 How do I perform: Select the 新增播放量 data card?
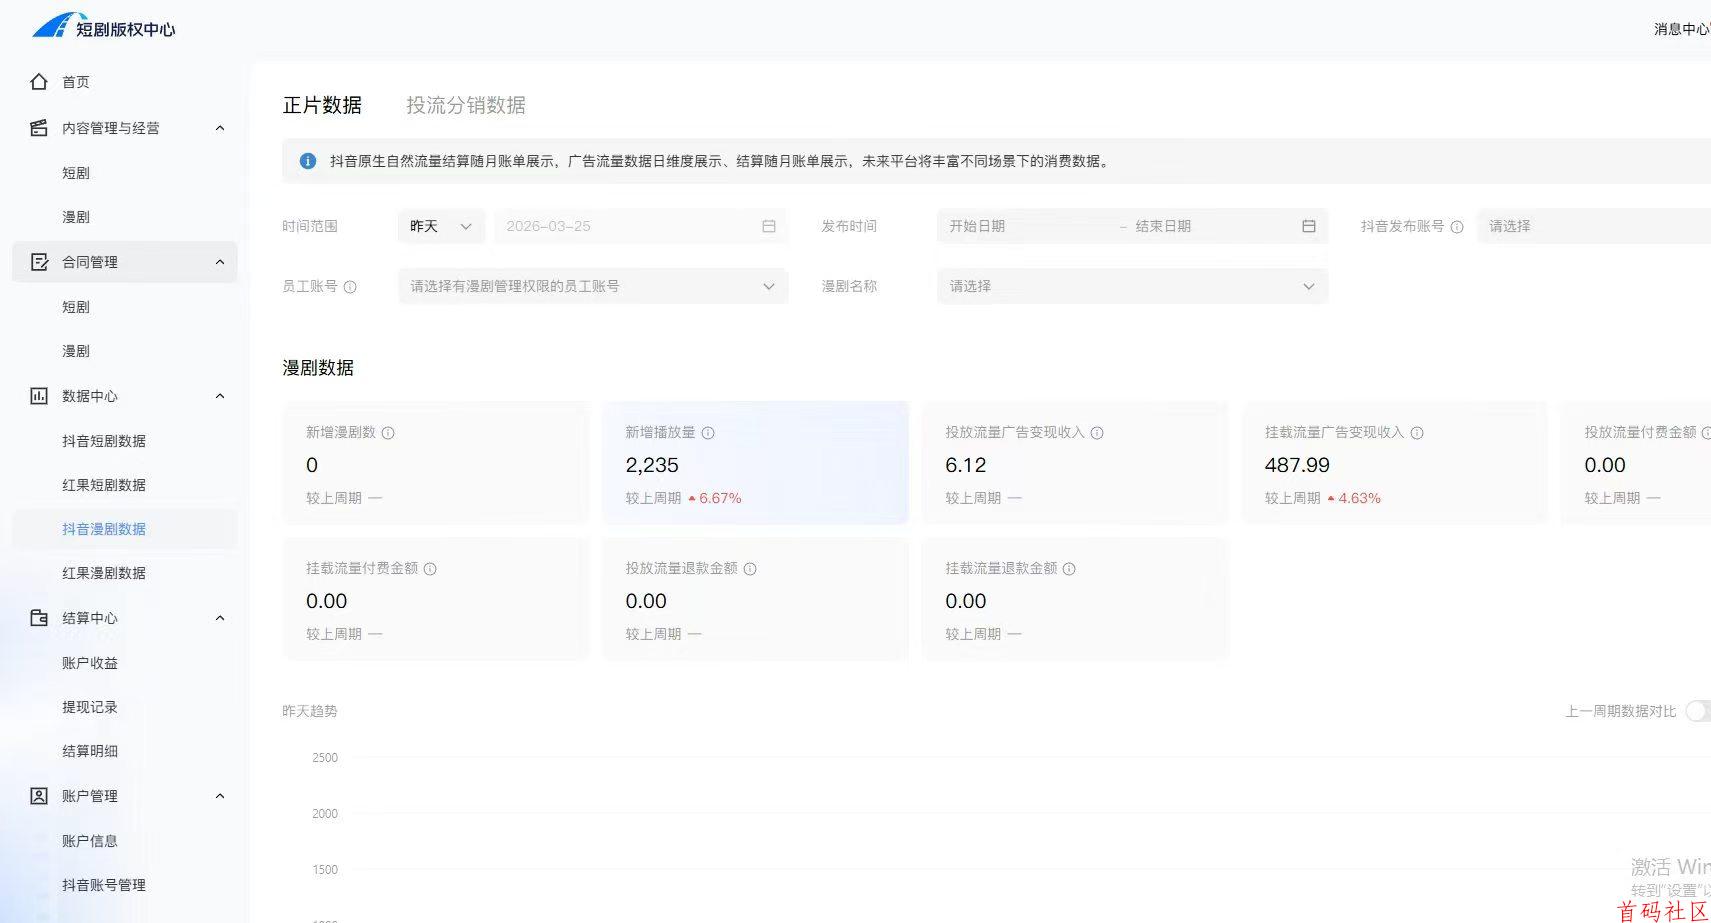click(755, 463)
